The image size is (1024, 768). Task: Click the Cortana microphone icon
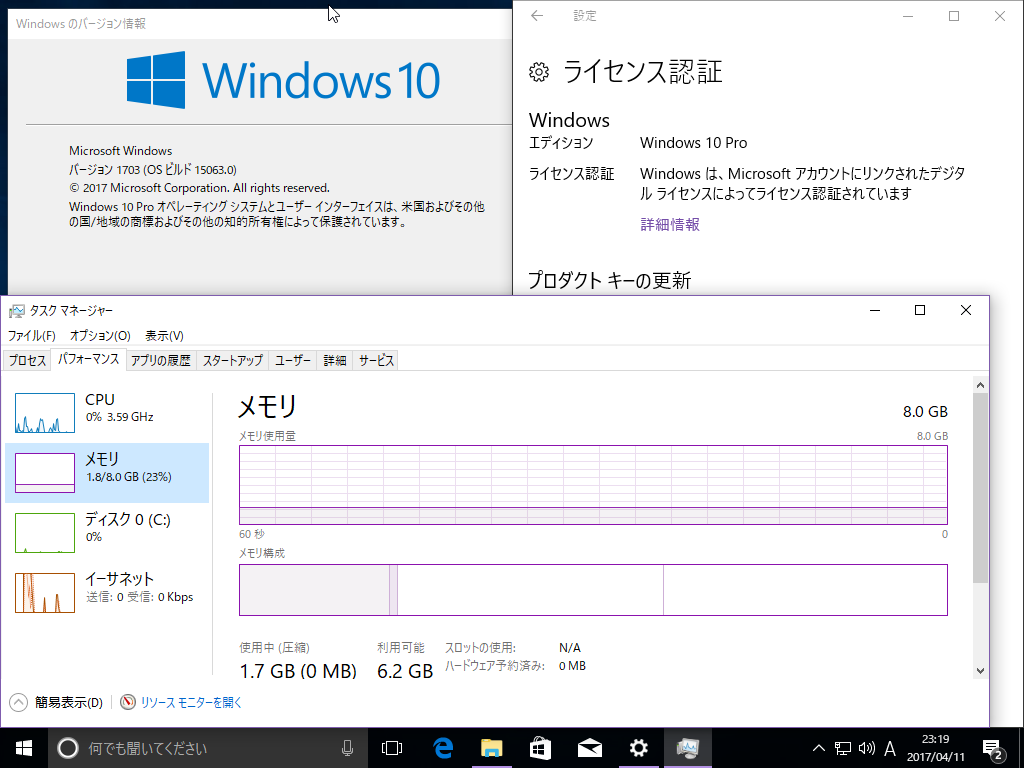(x=348, y=747)
